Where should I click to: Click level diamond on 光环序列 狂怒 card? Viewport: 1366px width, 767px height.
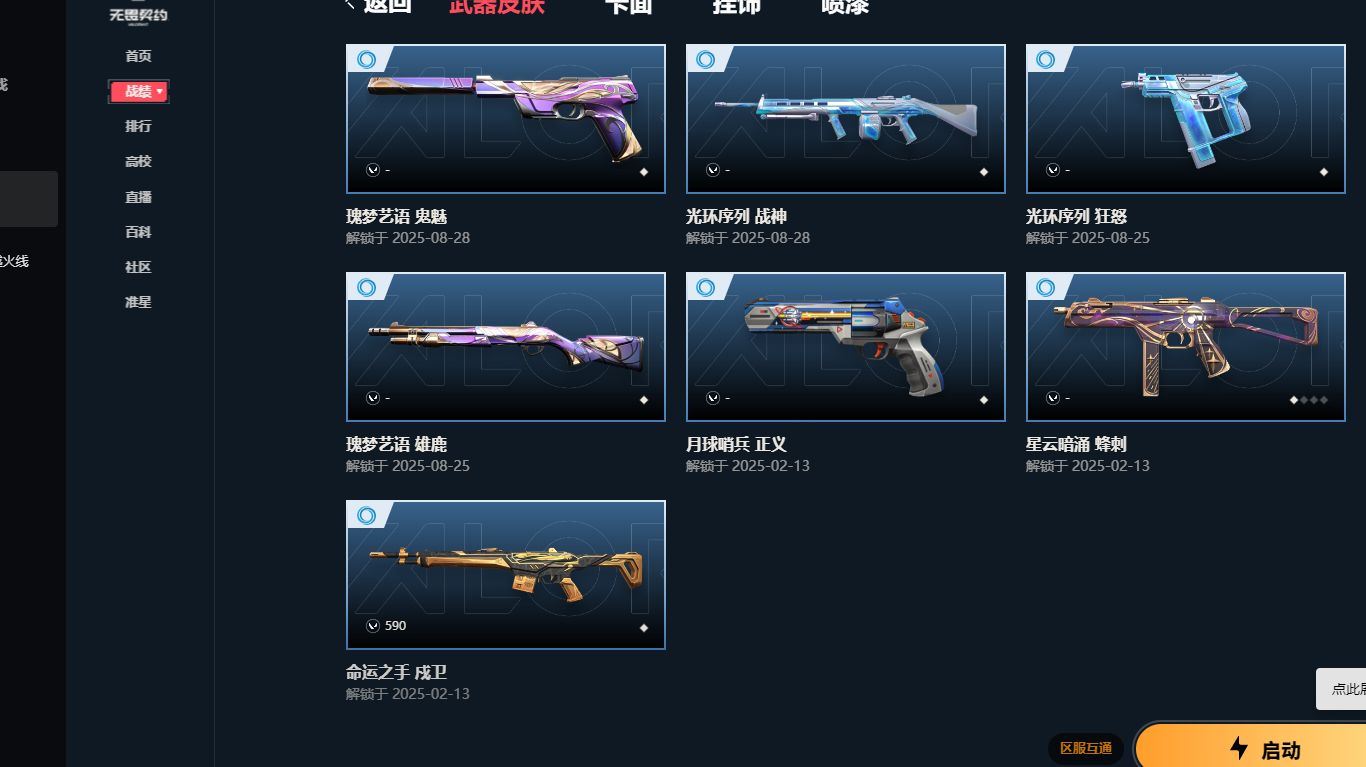[x=1324, y=172]
